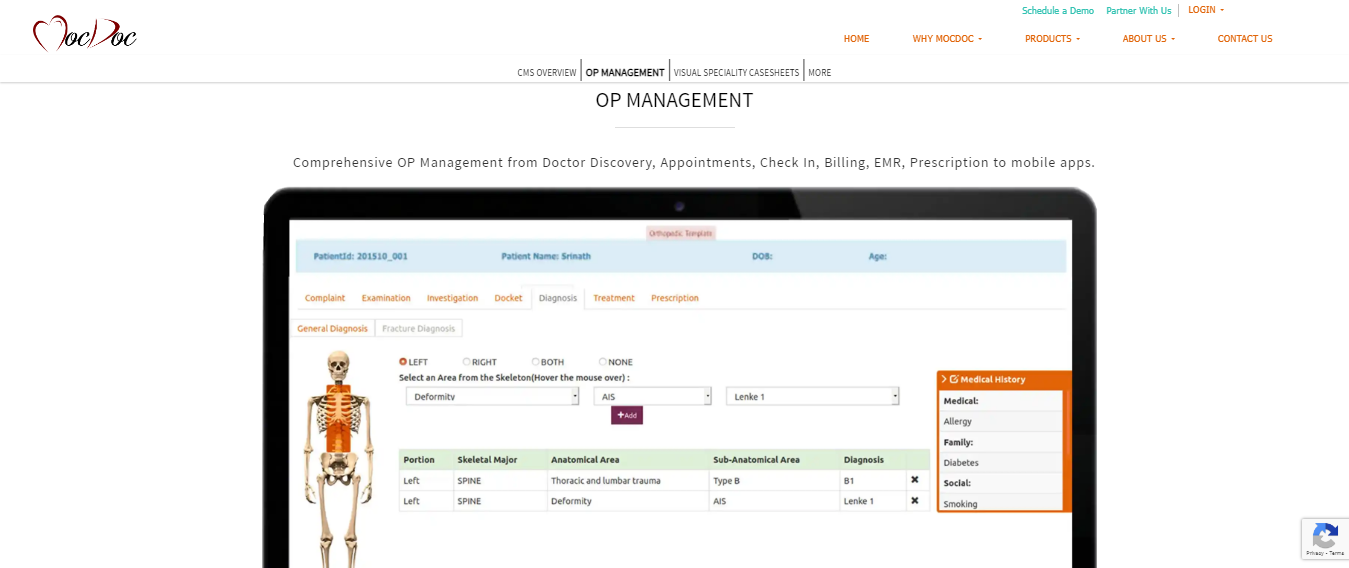The image size is (1349, 568).
Task: Select the LEFT radio option
Action: [403, 362]
